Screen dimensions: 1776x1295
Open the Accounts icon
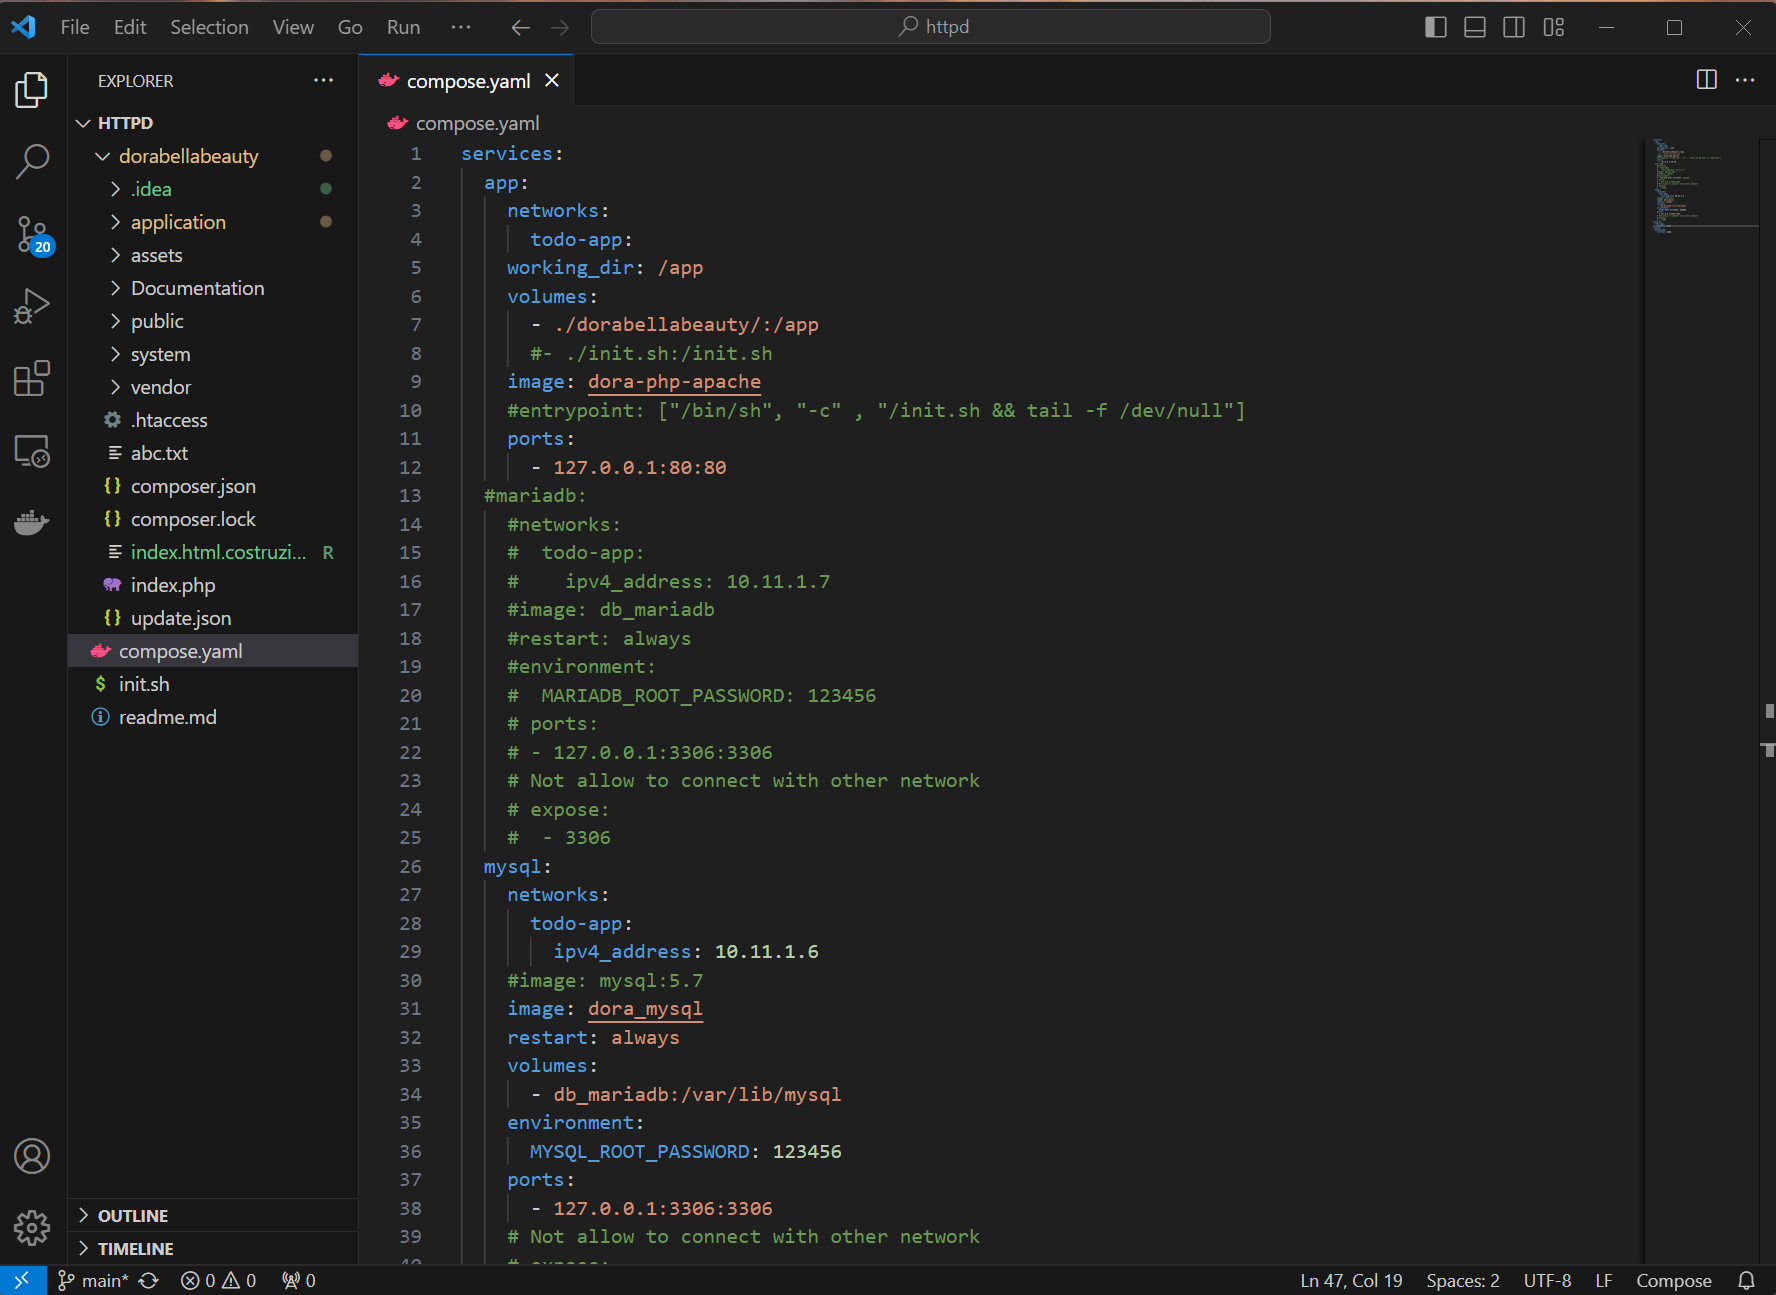pyautogui.click(x=32, y=1156)
